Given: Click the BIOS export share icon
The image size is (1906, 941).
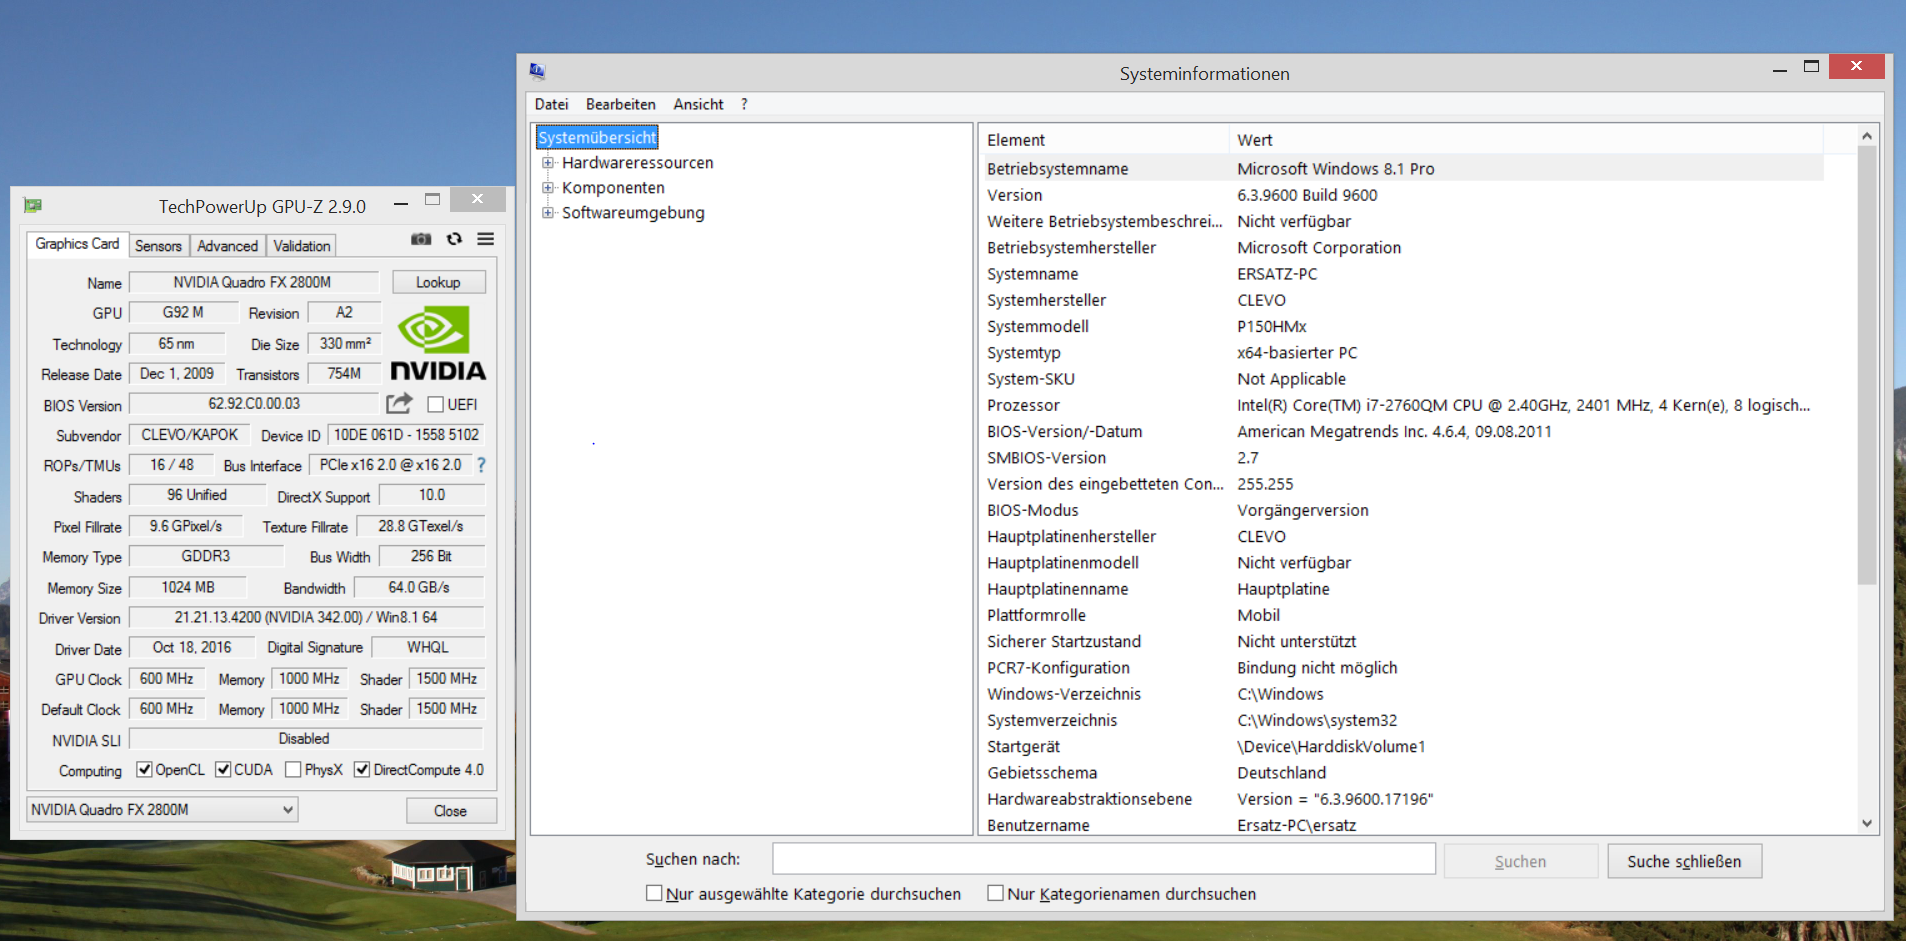Looking at the screenshot, I should pos(399,404).
